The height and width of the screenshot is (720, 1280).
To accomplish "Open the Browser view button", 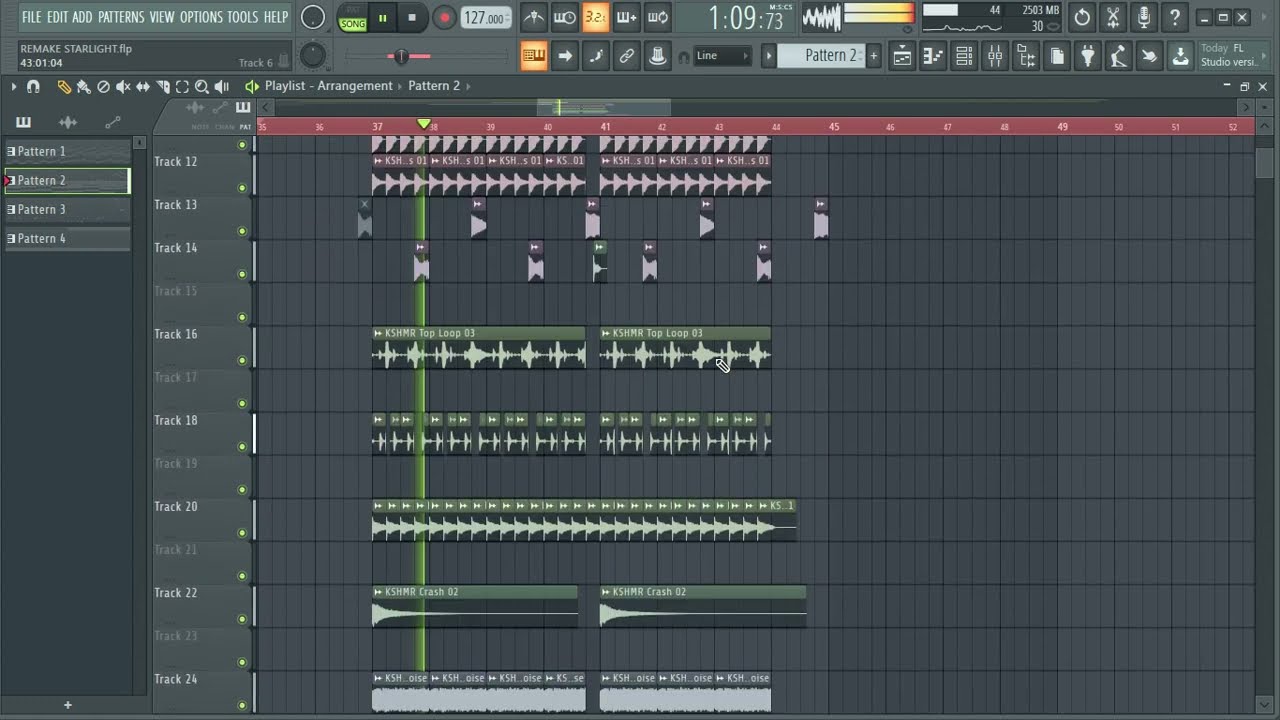I will (1026, 57).
